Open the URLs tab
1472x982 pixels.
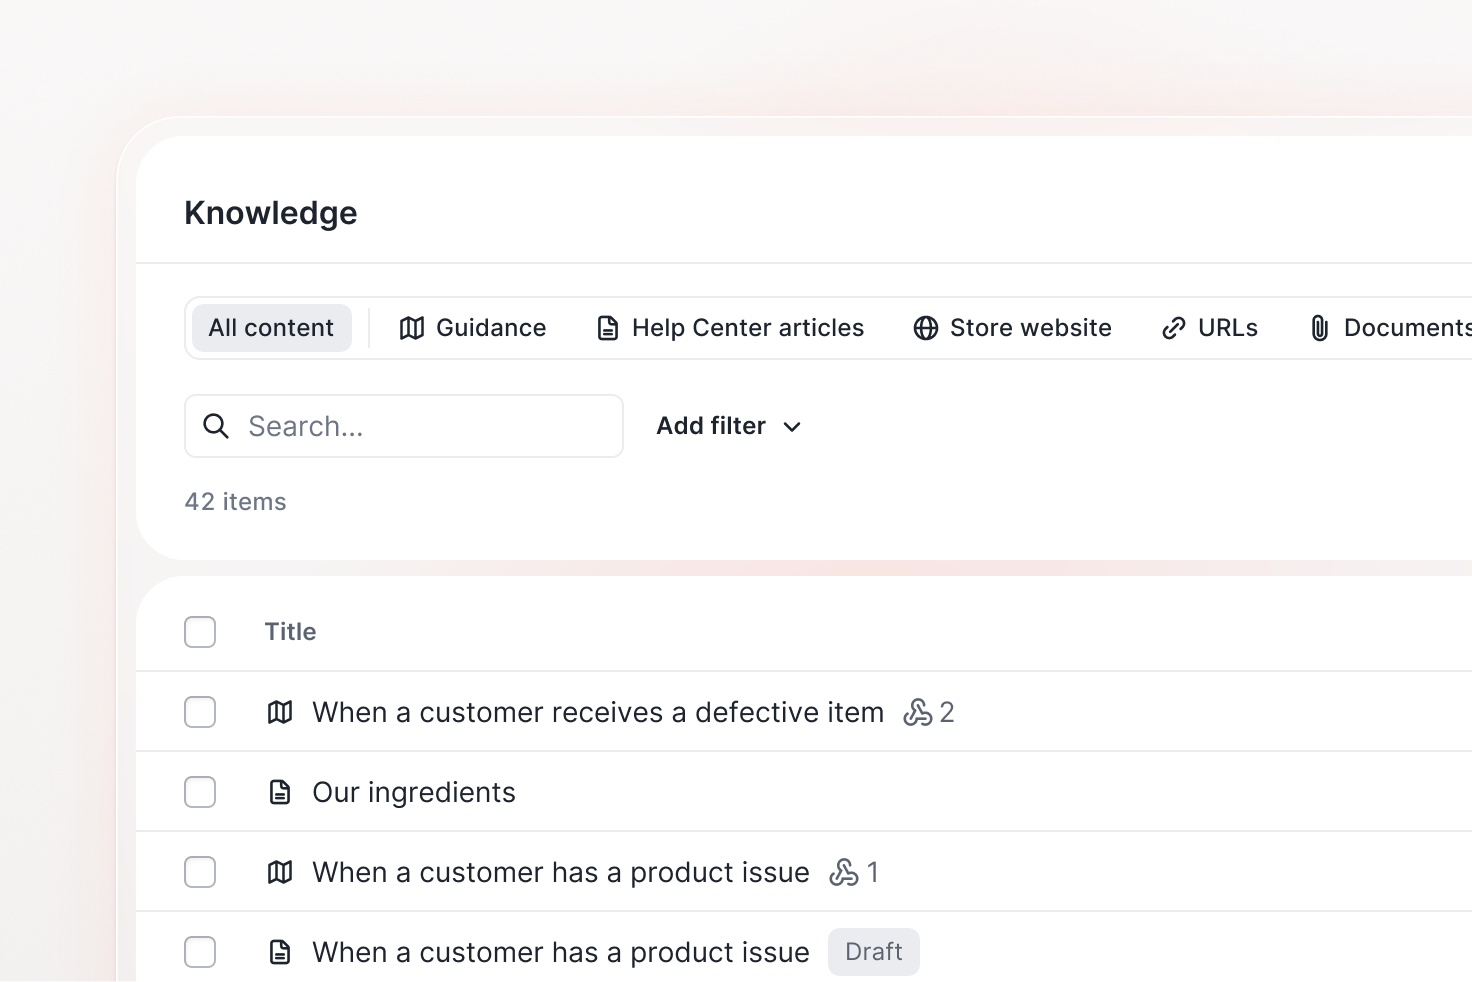[x=1210, y=328]
